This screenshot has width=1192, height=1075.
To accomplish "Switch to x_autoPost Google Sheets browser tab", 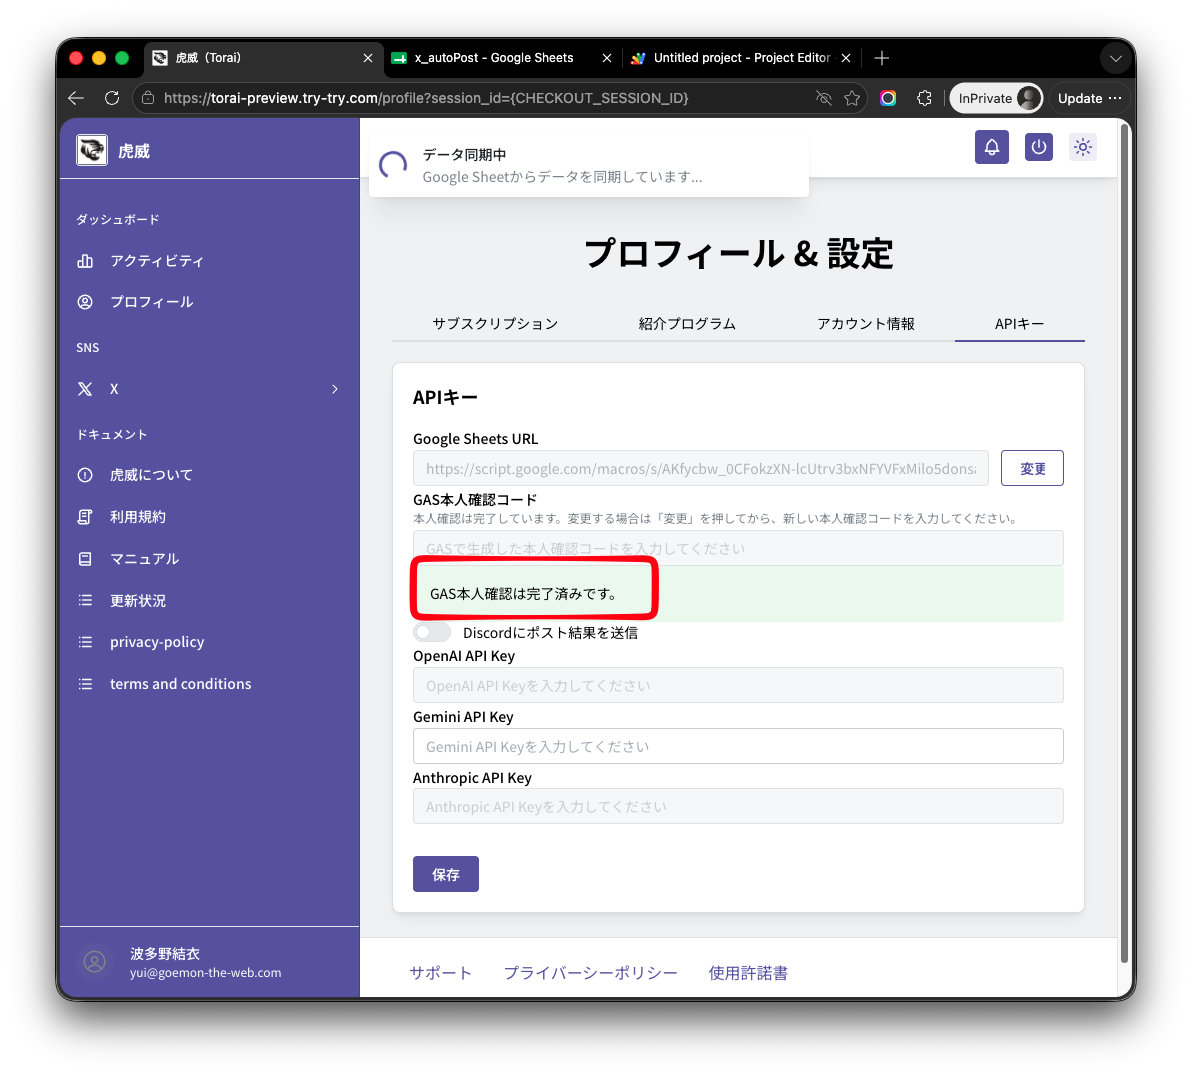I will (x=493, y=58).
